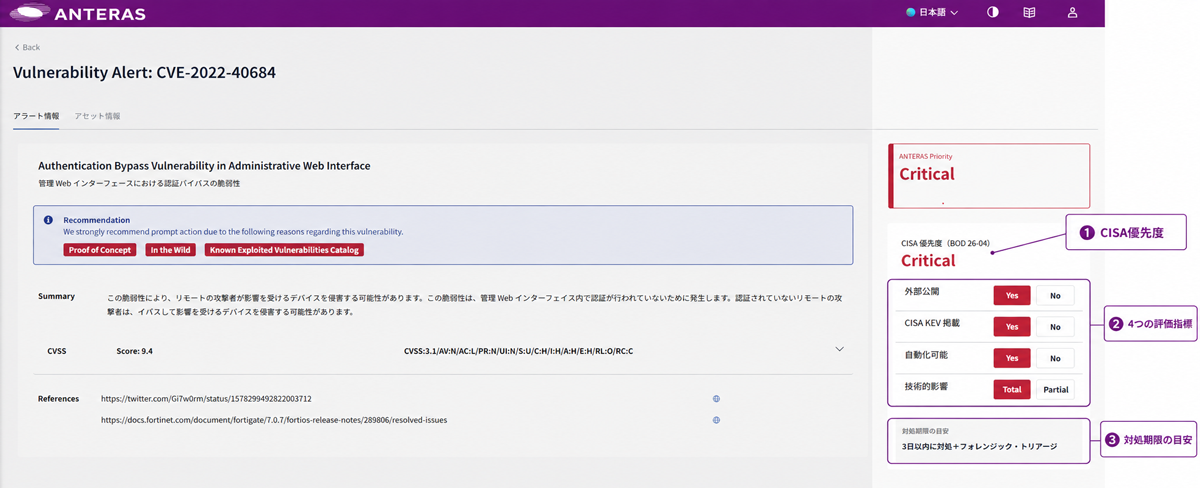This screenshot has height=488, width=1200.
Task: Click the 自動化可能 indicator label
Action: pyautogui.click(x=926, y=355)
